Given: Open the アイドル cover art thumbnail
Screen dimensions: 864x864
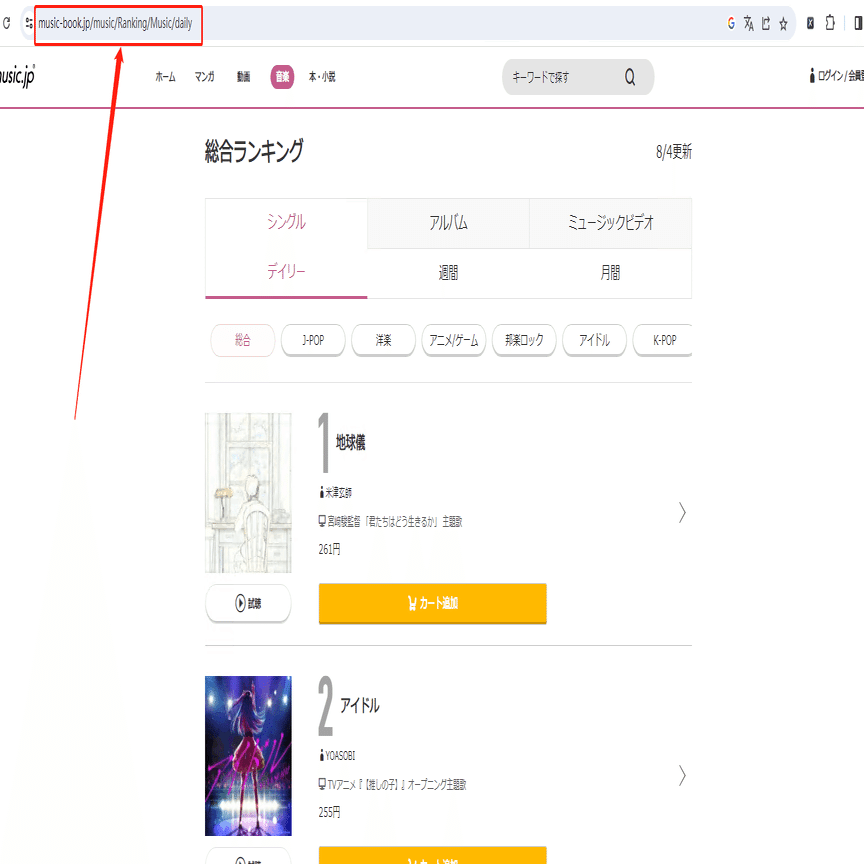Looking at the screenshot, I should (x=248, y=755).
